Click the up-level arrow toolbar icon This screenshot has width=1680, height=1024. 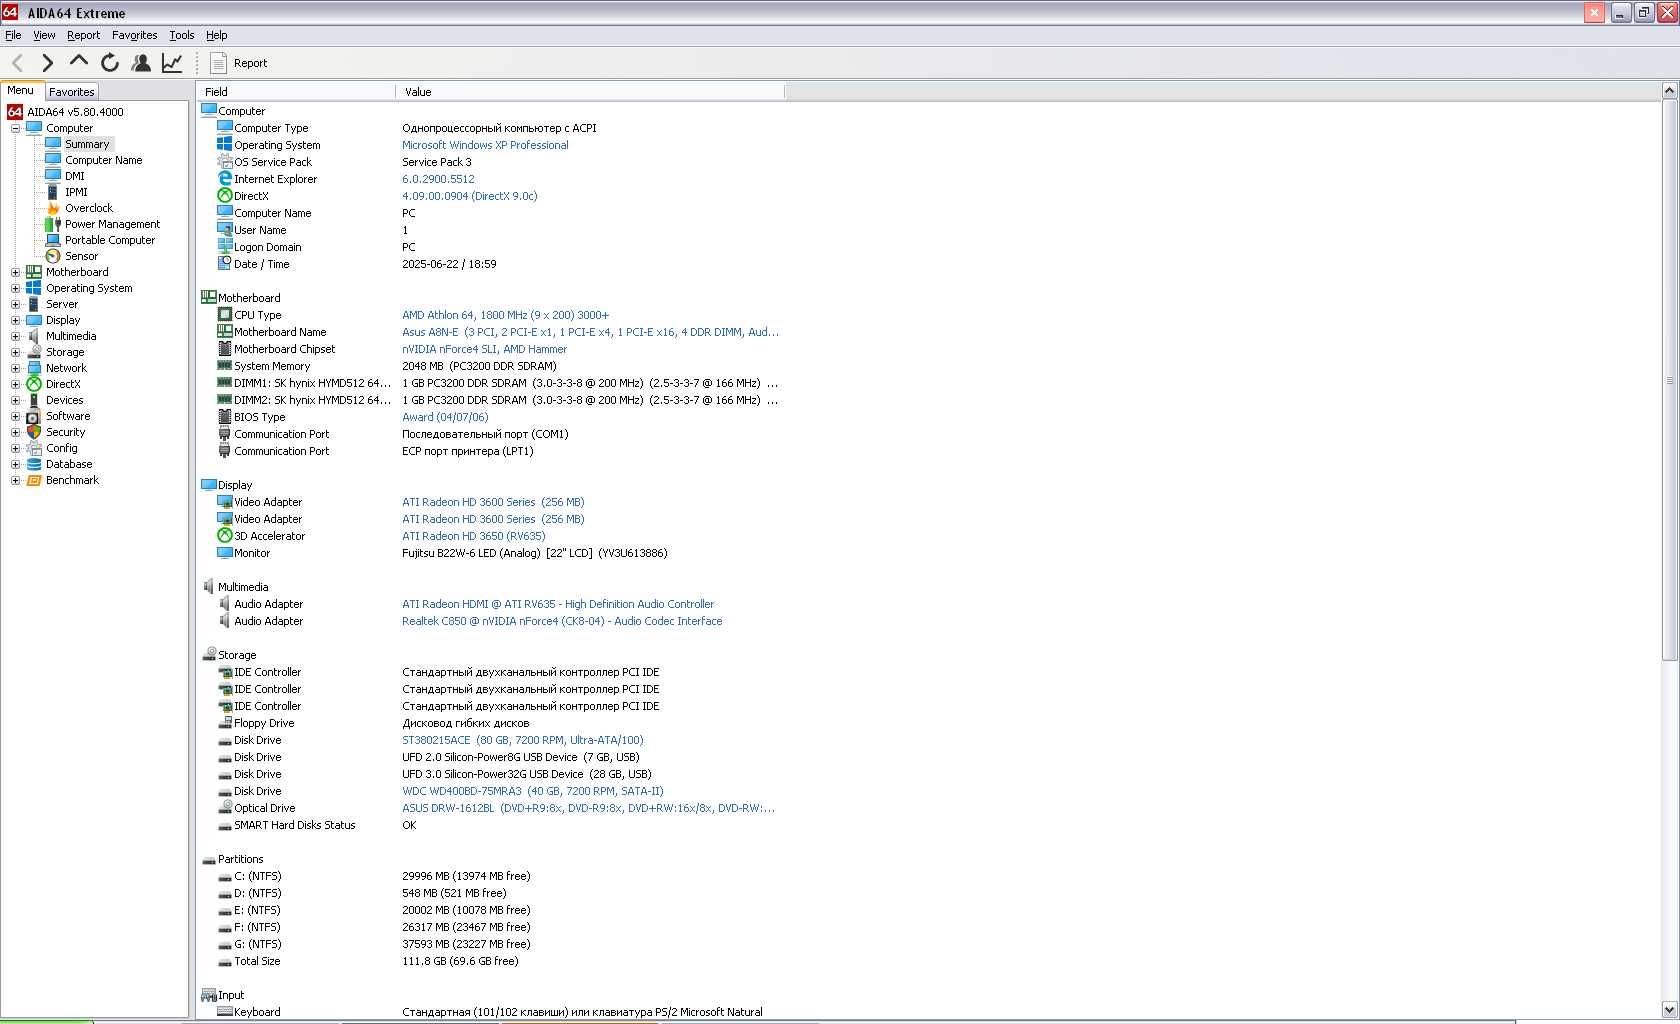tap(78, 62)
